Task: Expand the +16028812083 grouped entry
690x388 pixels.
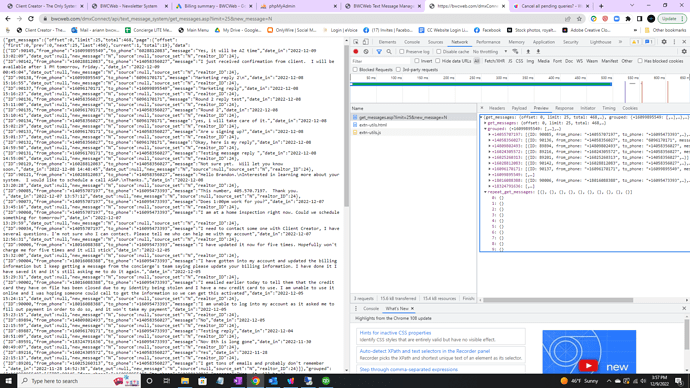Action: (489, 163)
